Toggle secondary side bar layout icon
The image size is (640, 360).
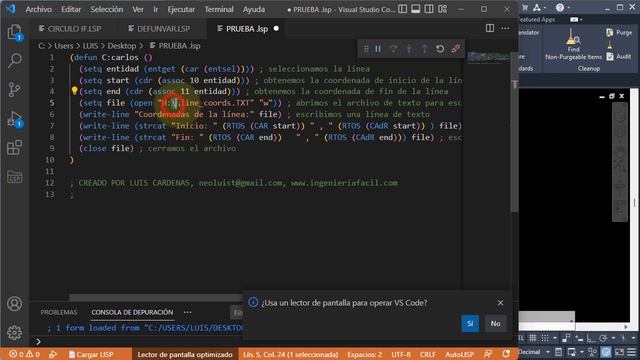(x=429, y=9)
